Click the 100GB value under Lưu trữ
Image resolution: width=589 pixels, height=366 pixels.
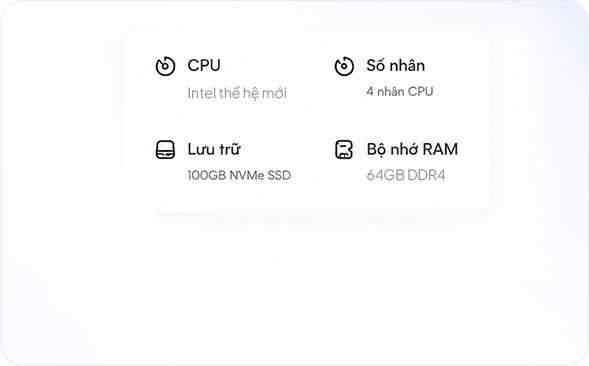[x=207, y=175]
